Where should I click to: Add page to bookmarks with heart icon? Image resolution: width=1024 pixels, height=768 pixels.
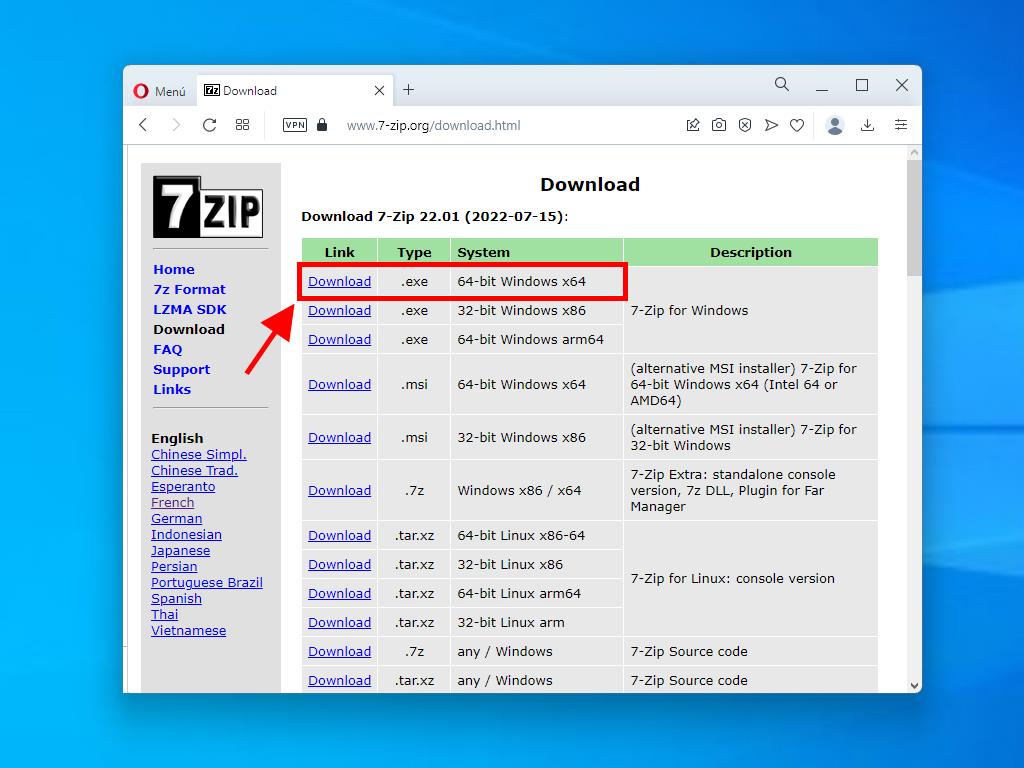click(797, 125)
